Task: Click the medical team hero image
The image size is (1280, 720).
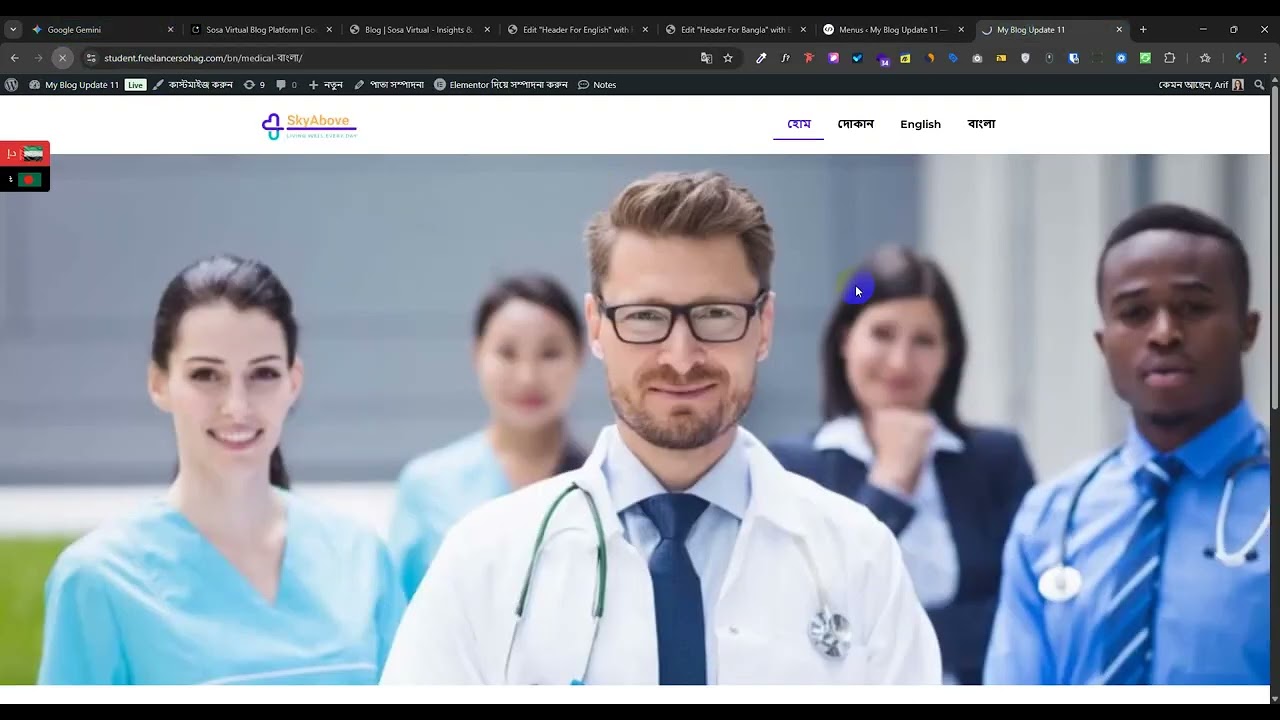Action: 635,420
